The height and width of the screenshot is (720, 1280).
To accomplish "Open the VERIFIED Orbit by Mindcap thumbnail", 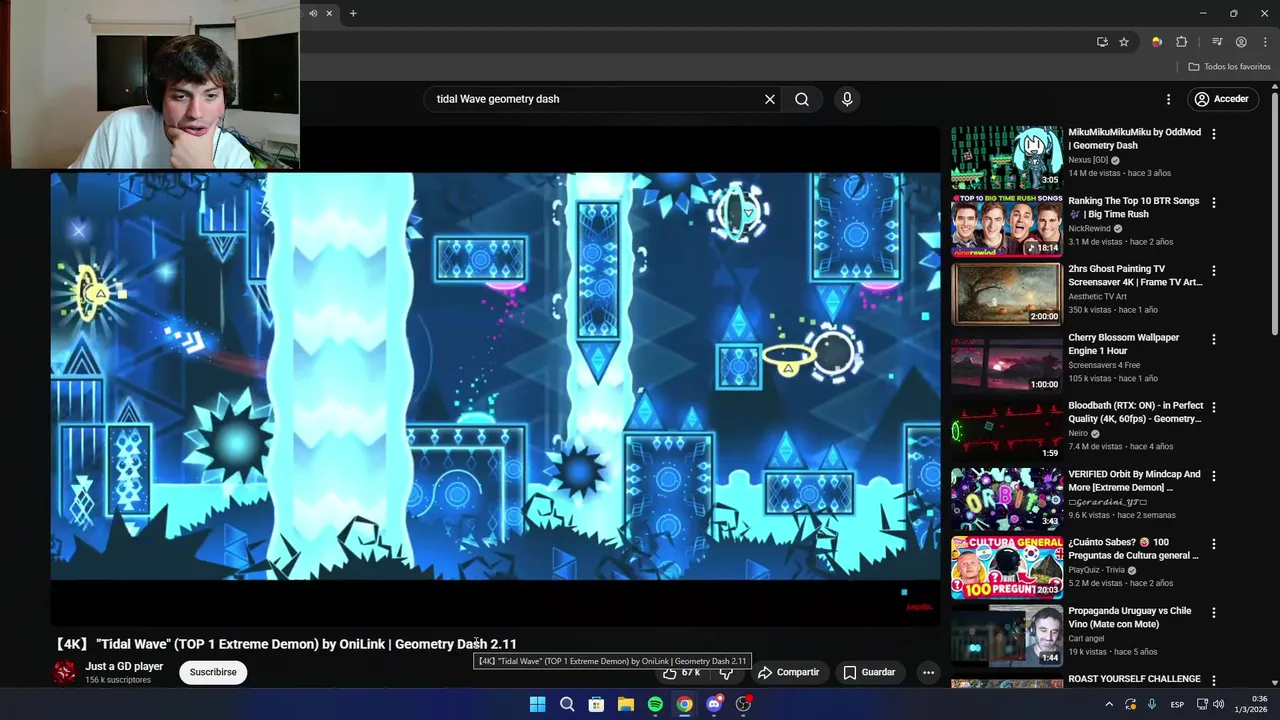I will (1006, 499).
